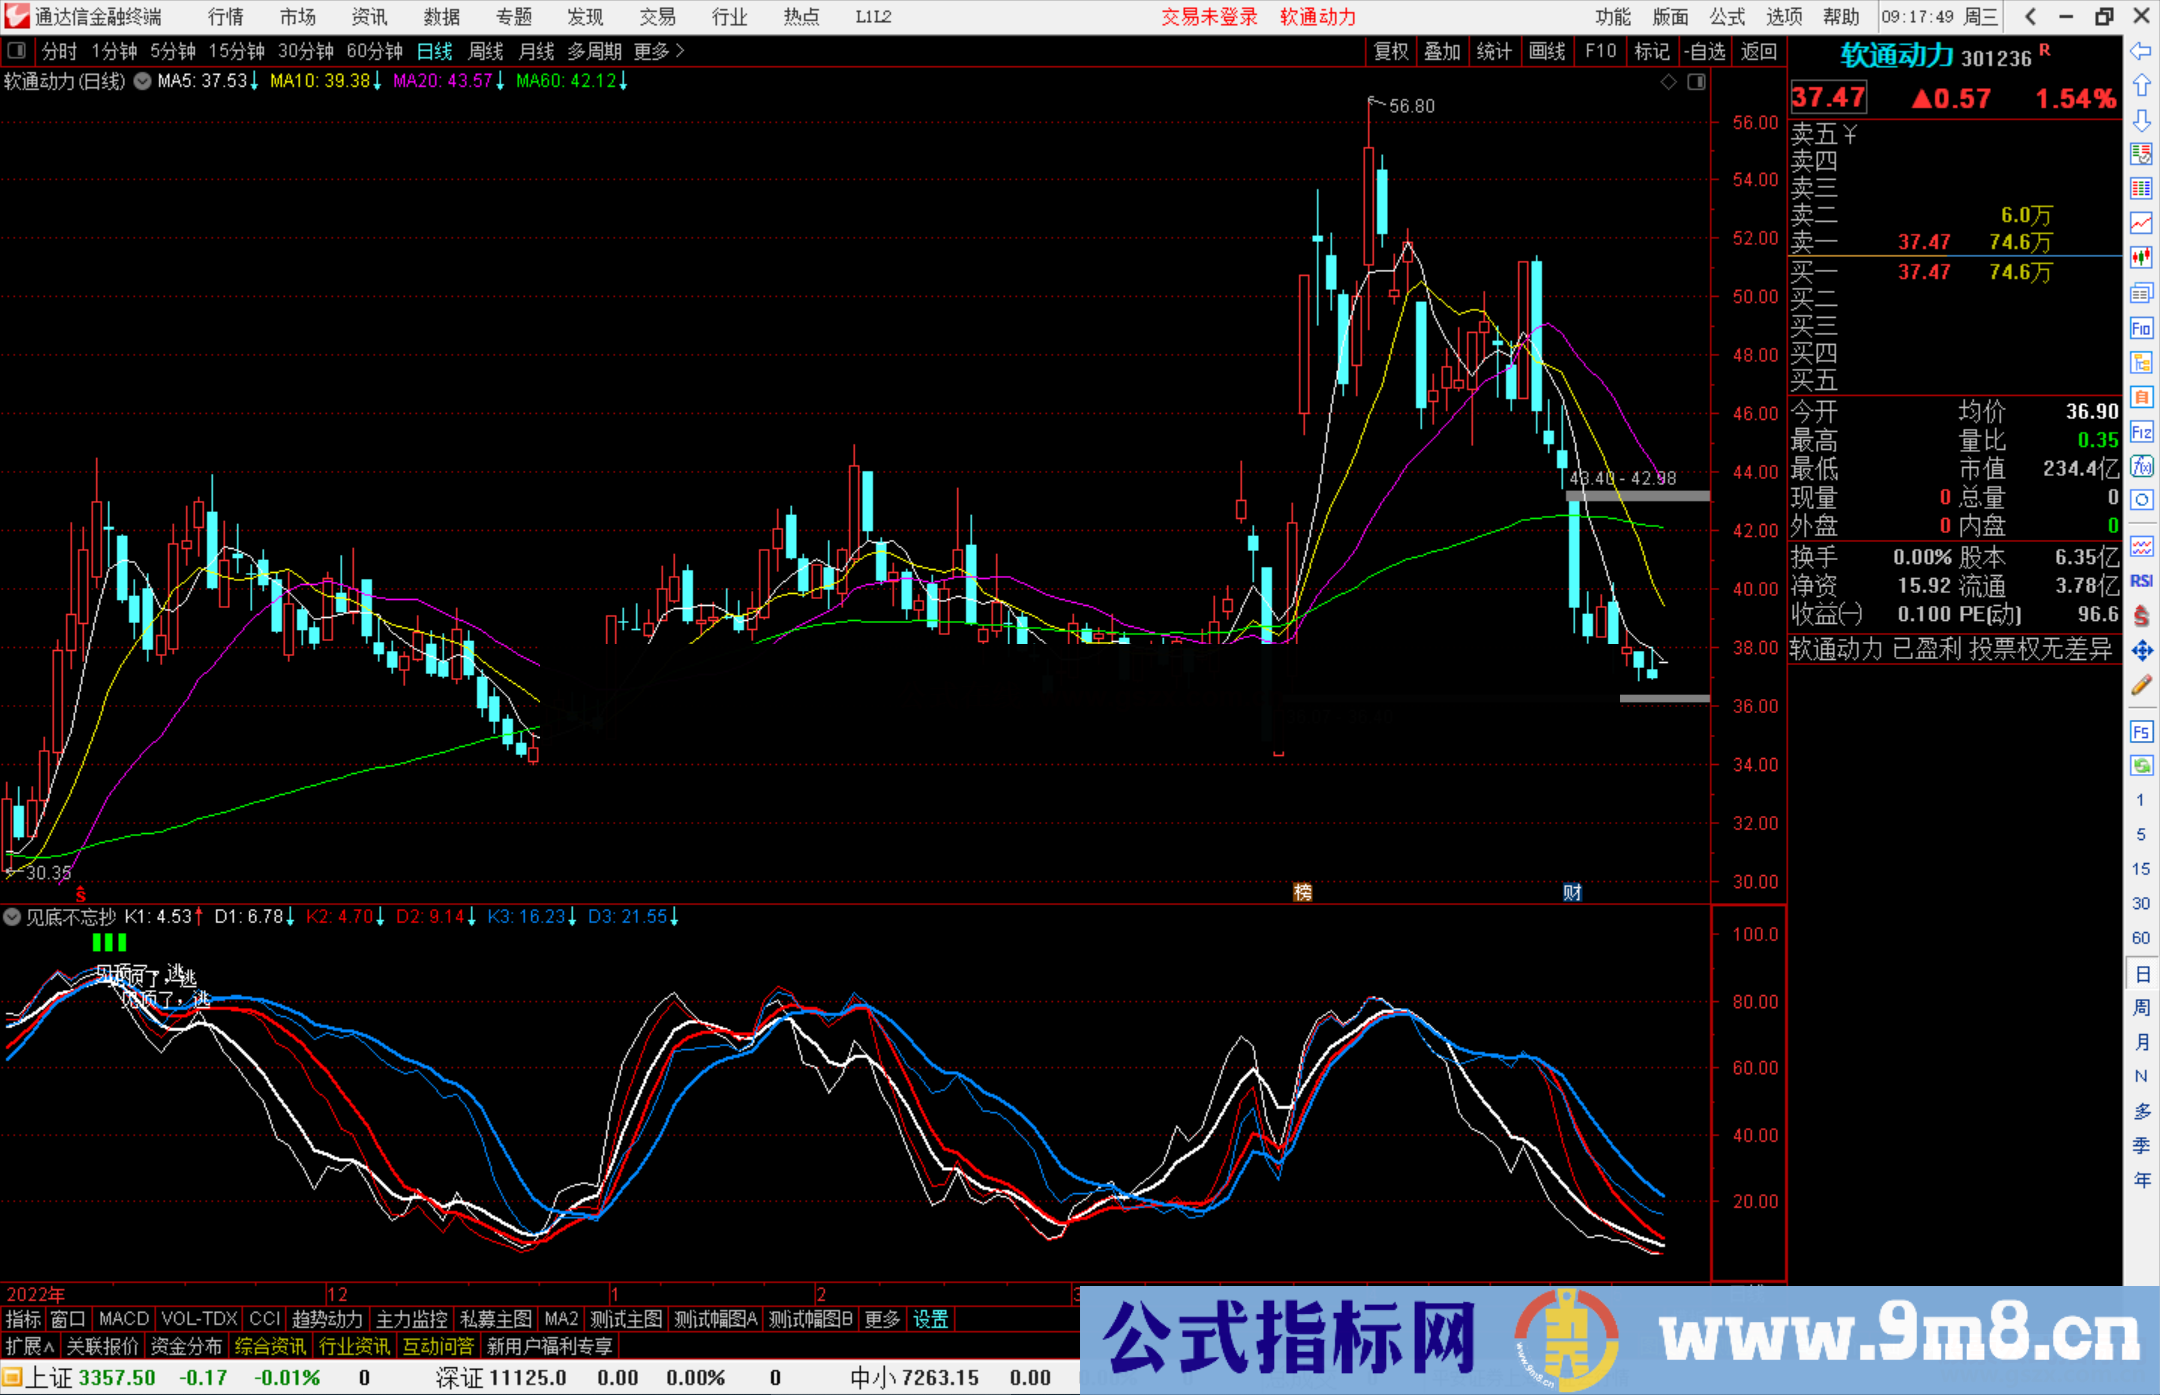Open the tree structure sidebar icon
The width and height of the screenshot is (2160, 1395).
pyautogui.click(x=2141, y=362)
